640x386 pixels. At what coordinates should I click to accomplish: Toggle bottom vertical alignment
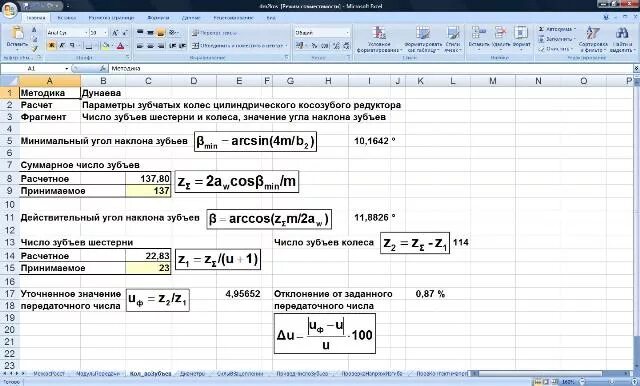point(160,33)
